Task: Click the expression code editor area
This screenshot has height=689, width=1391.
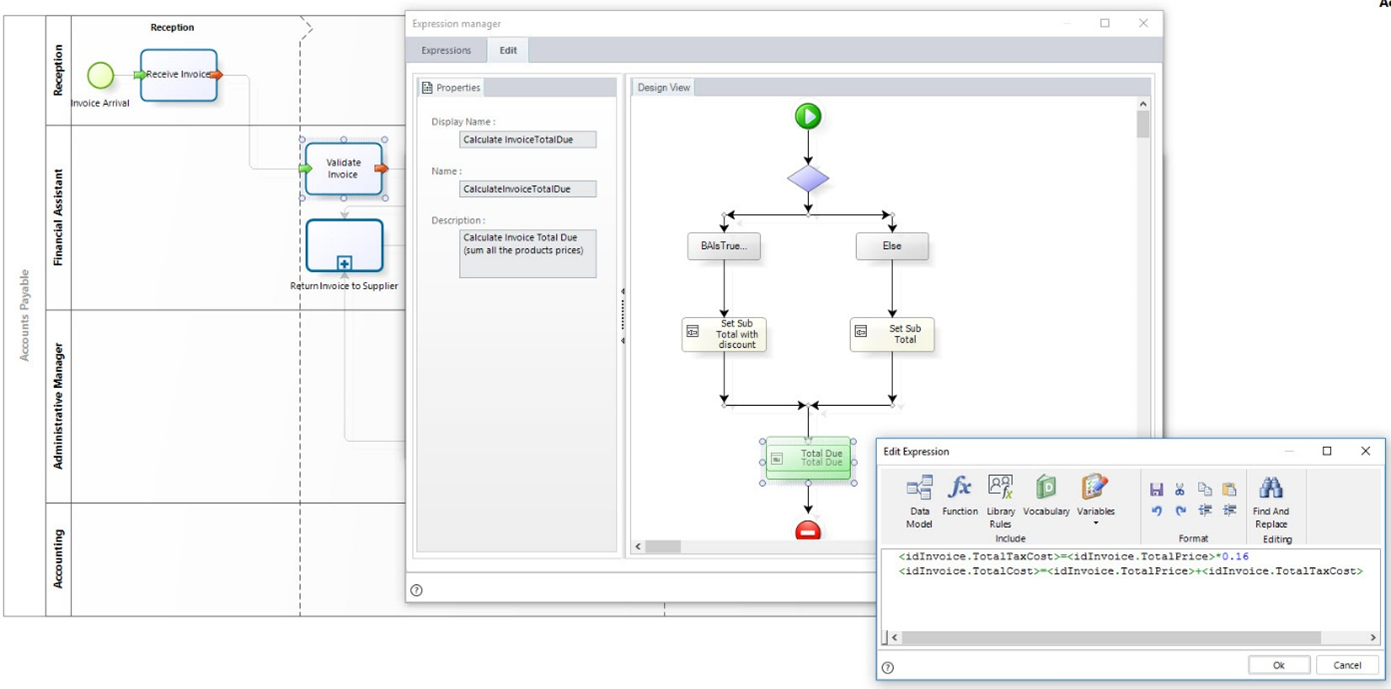Action: coord(1131,590)
